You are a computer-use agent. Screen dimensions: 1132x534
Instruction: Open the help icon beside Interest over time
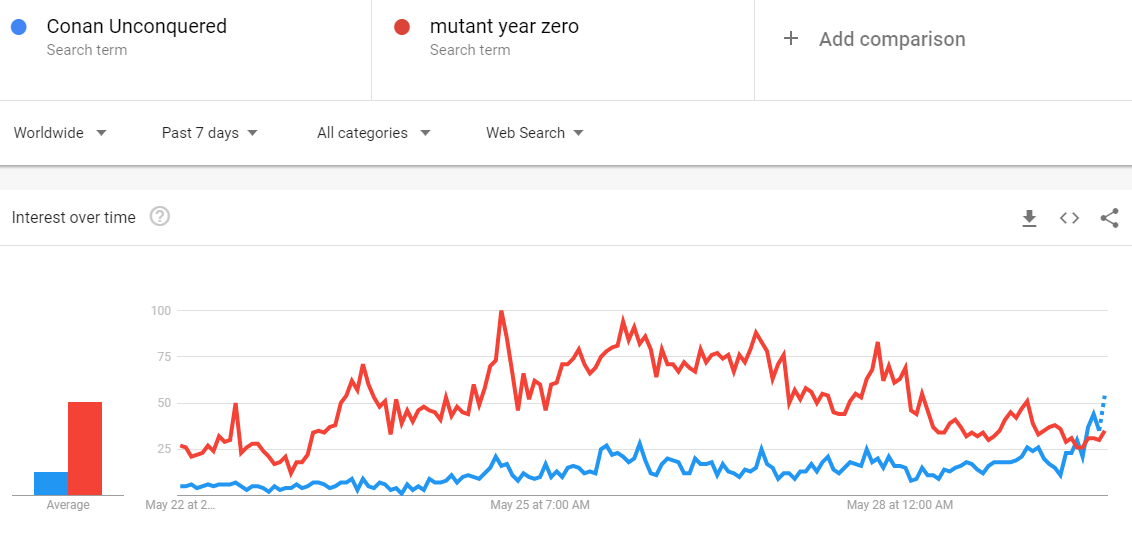click(x=160, y=216)
